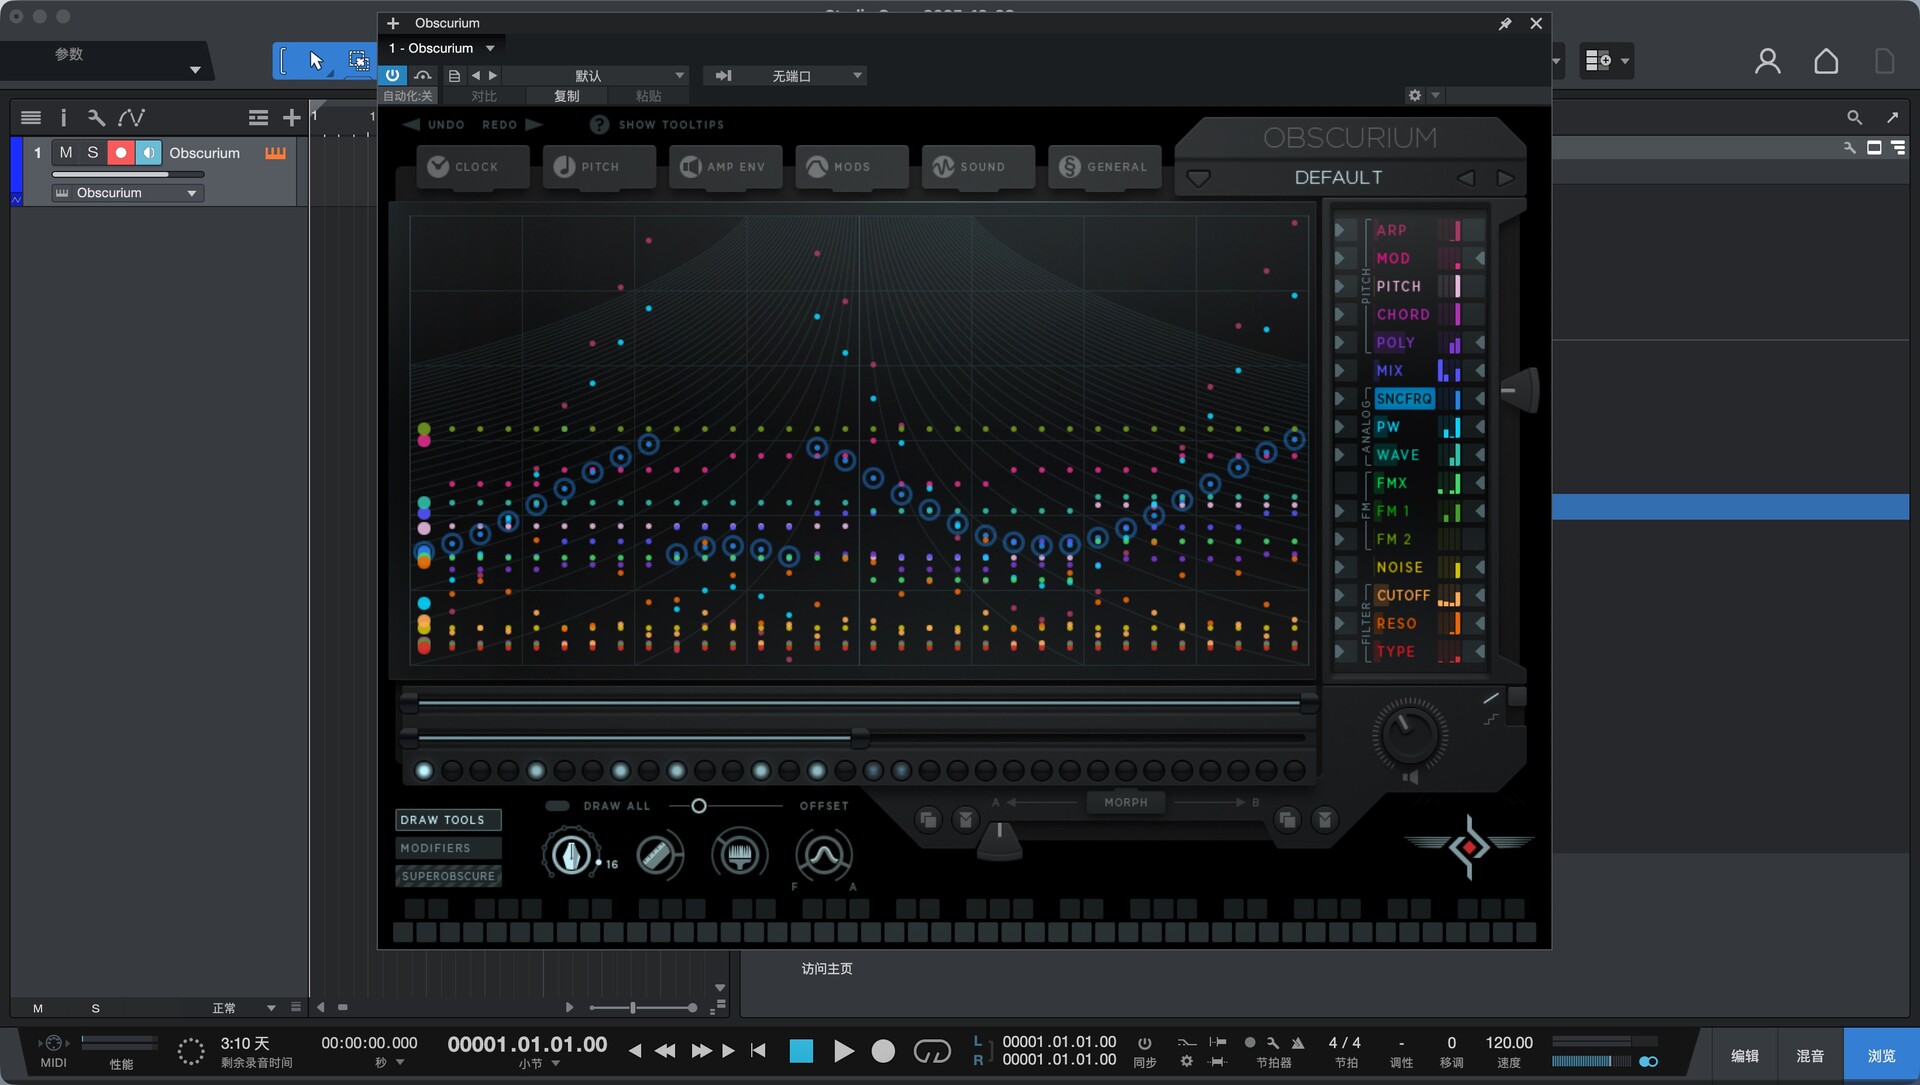
Task: Expand the ARP lane arrow
Action: pyautogui.click(x=1340, y=230)
